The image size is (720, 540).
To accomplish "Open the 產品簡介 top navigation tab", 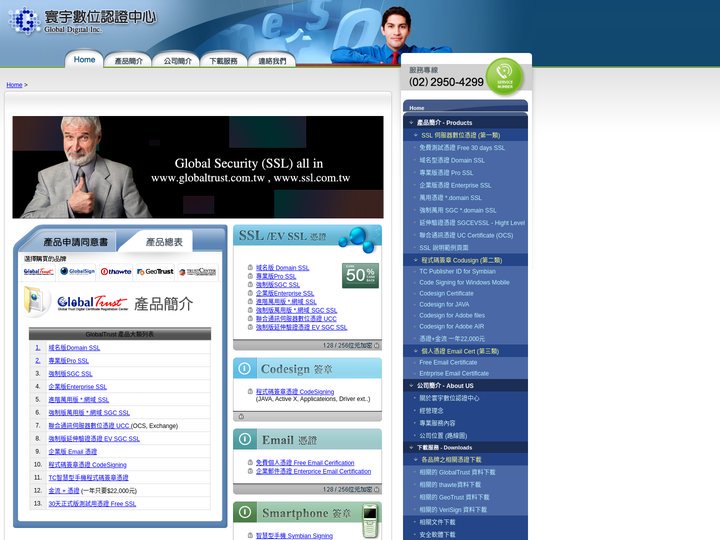I will (128, 61).
